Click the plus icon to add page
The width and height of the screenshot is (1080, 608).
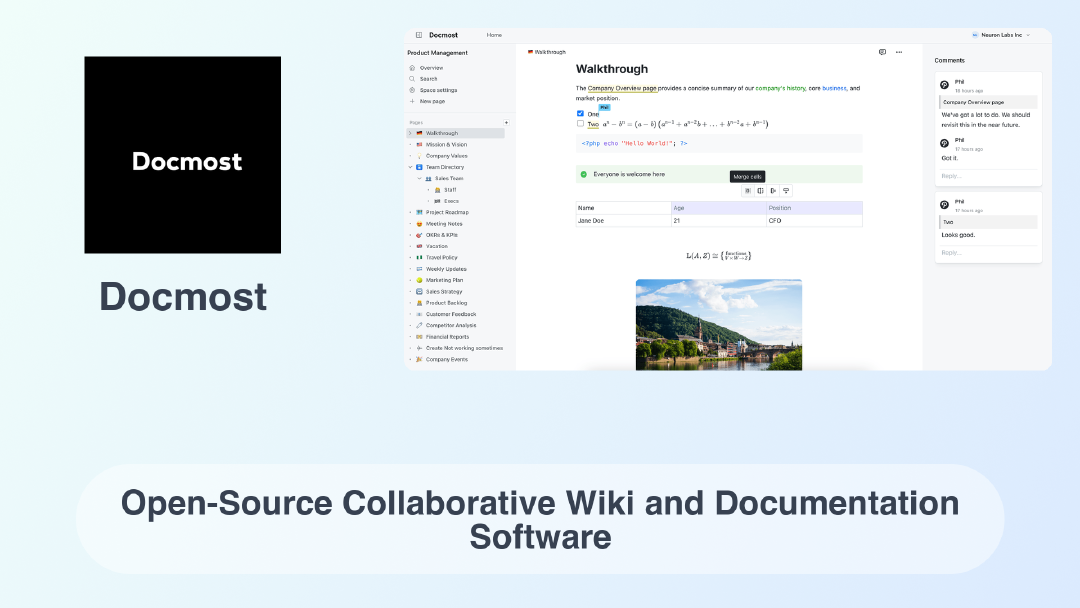click(506, 122)
